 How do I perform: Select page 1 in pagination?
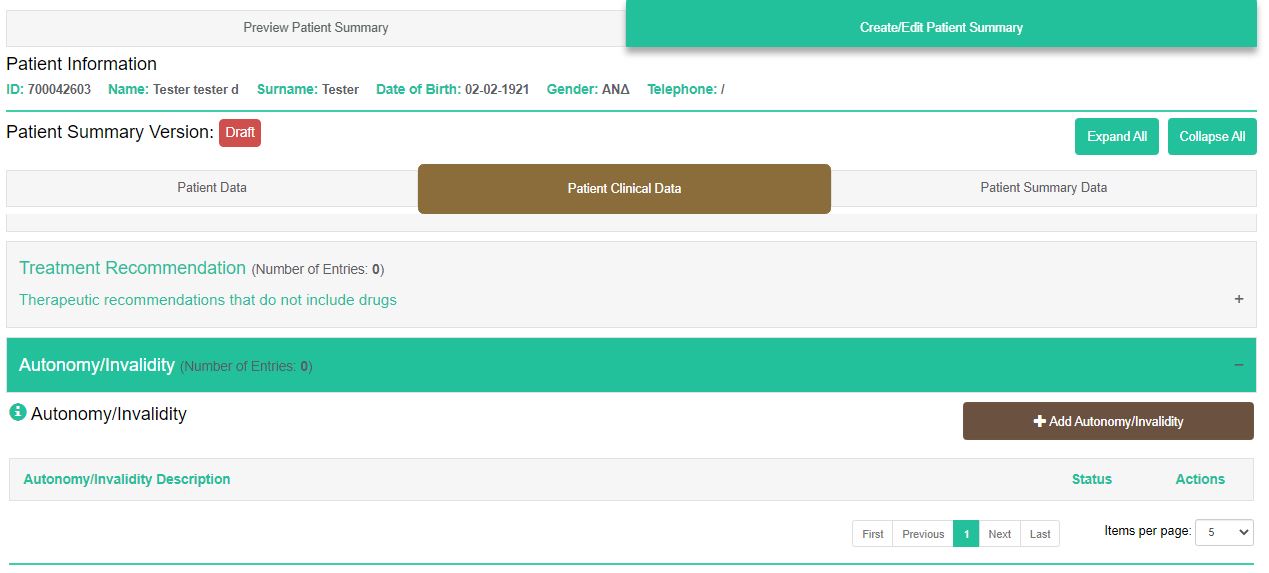[965, 534]
